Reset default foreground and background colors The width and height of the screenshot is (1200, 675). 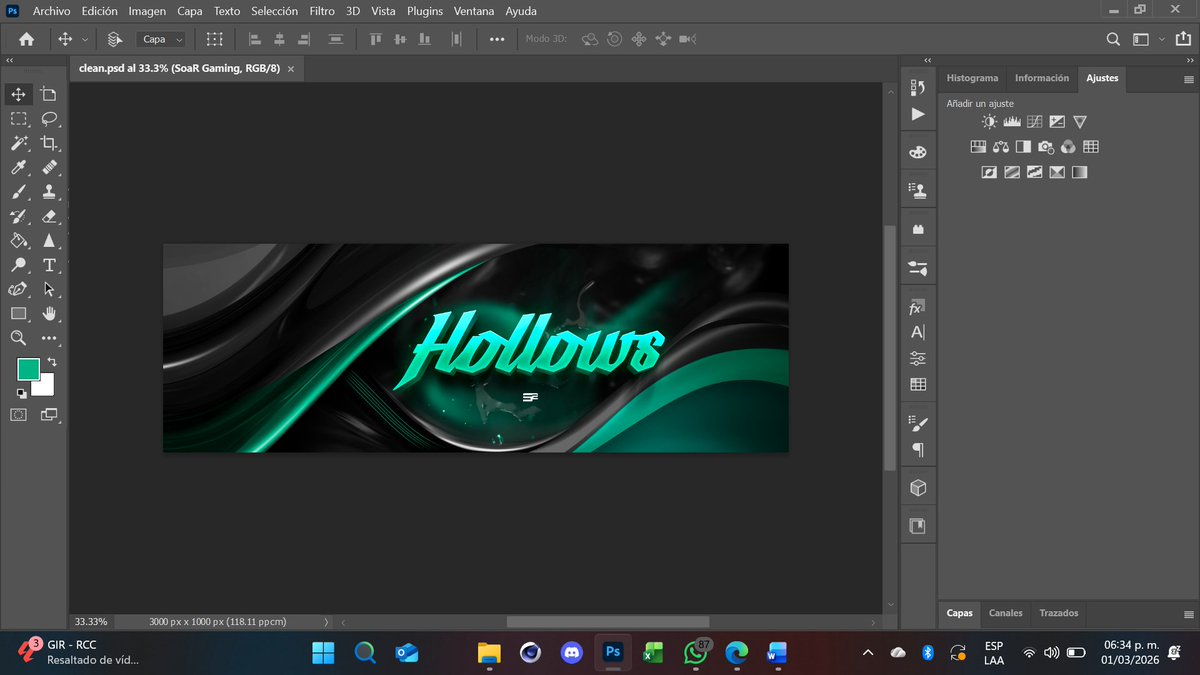(21, 394)
